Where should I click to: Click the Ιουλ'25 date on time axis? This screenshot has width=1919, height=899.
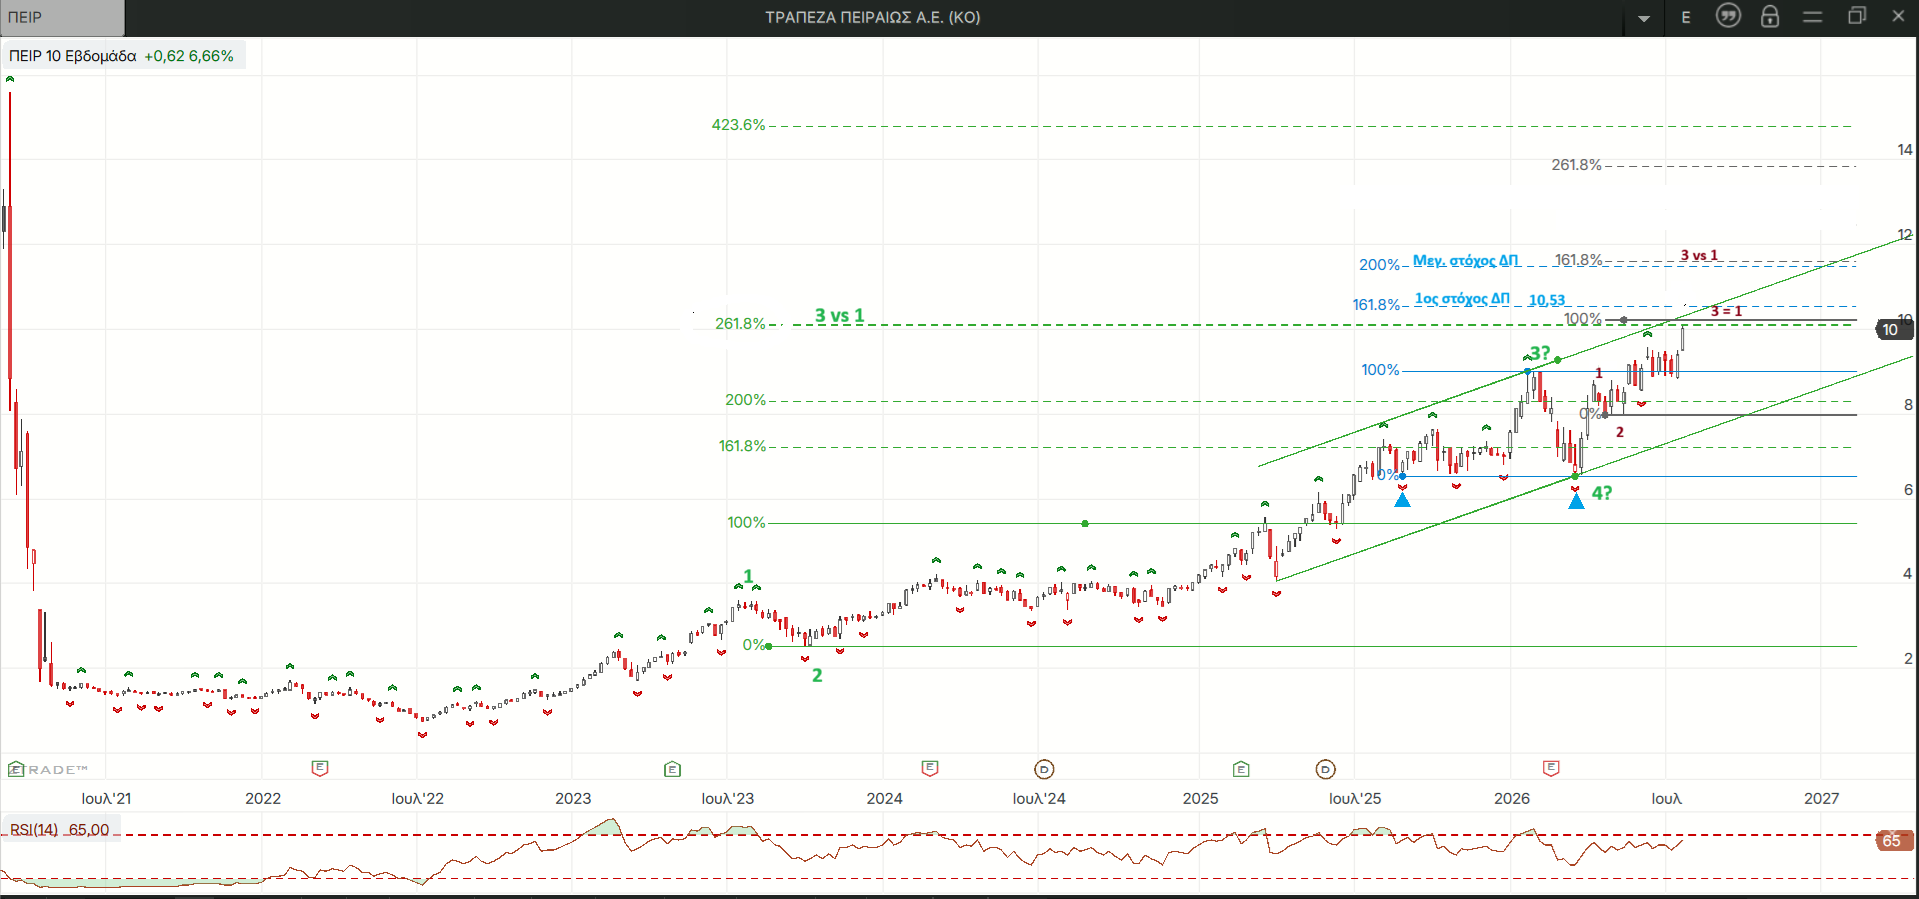tap(1355, 799)
